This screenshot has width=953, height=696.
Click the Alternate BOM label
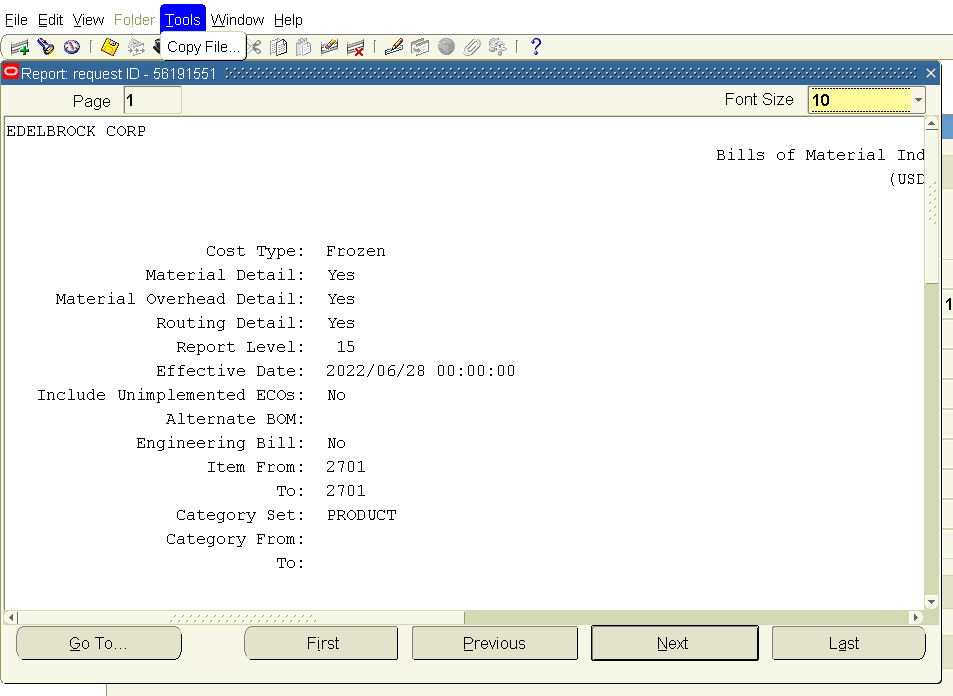coord(235,419)
